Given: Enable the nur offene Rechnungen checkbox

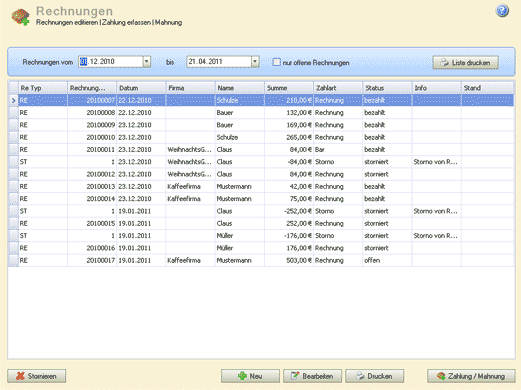Looking at the screenshot, I should tap(276, 62).
